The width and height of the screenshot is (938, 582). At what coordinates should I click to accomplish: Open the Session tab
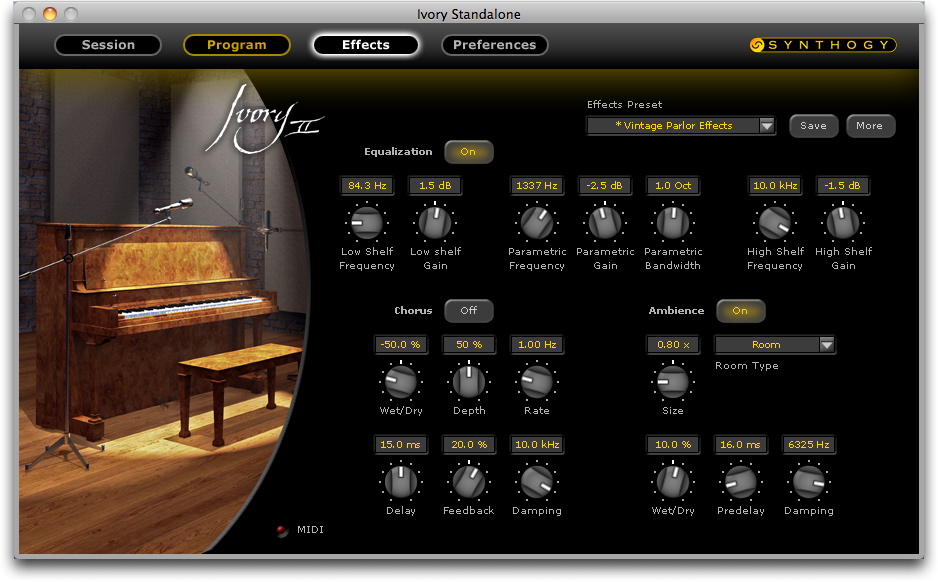click(108, 45)
